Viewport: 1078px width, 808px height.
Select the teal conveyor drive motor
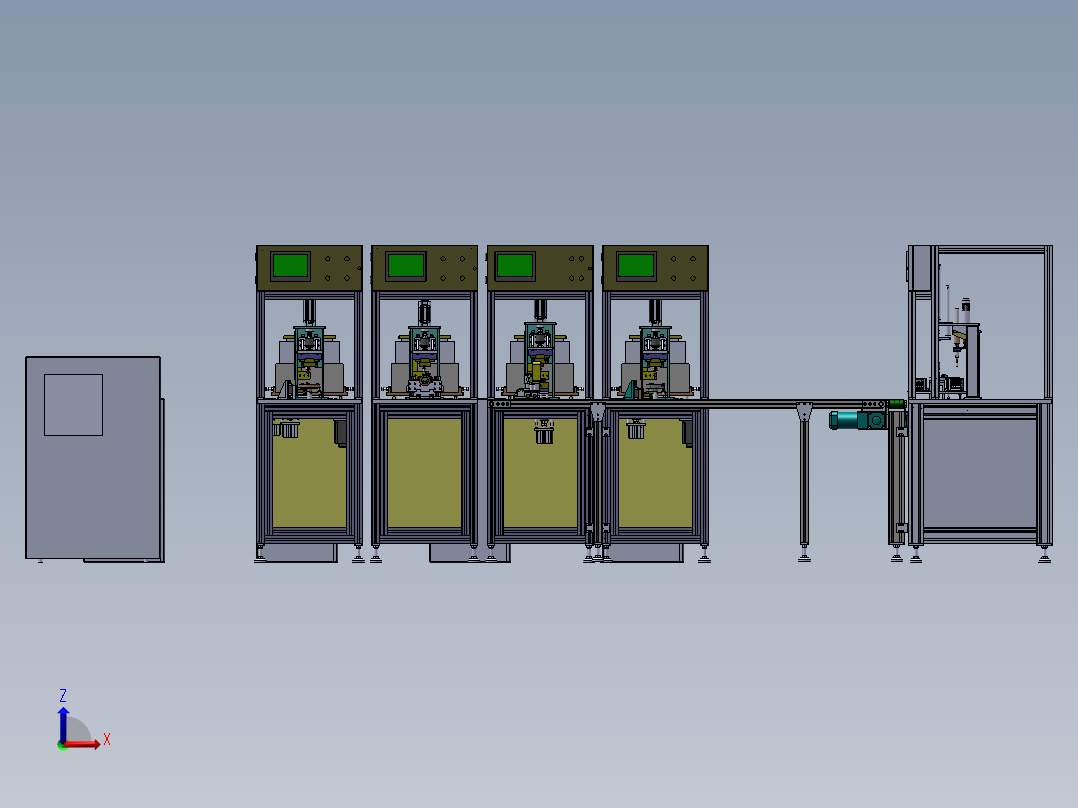(858, 420)
